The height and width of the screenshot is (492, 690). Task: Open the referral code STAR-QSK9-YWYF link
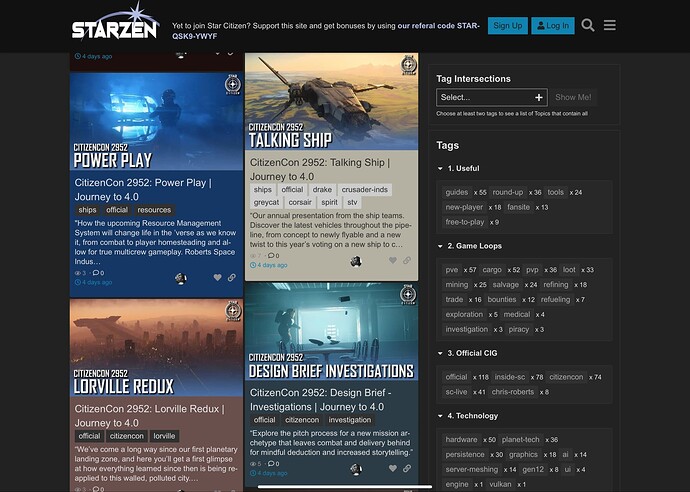click(326, 31)
